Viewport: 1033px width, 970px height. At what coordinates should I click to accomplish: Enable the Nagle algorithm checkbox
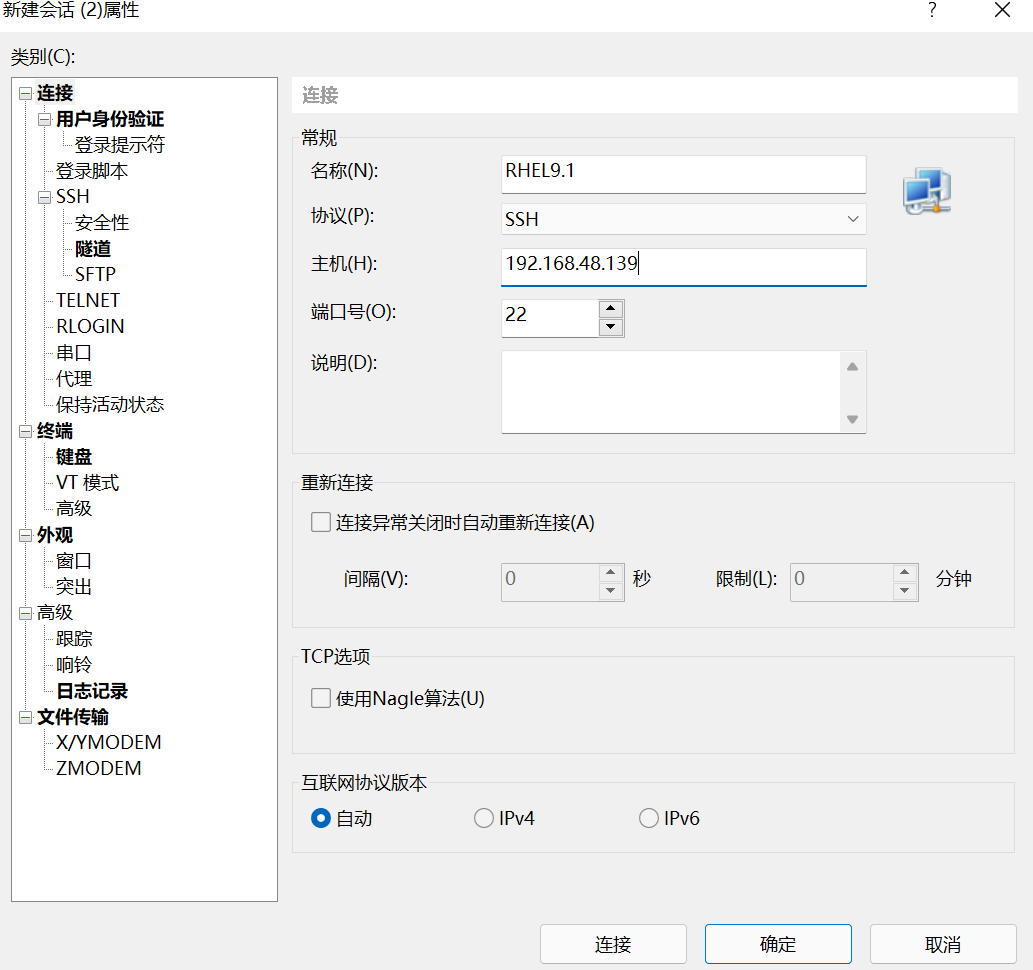[x=321, y=698]
